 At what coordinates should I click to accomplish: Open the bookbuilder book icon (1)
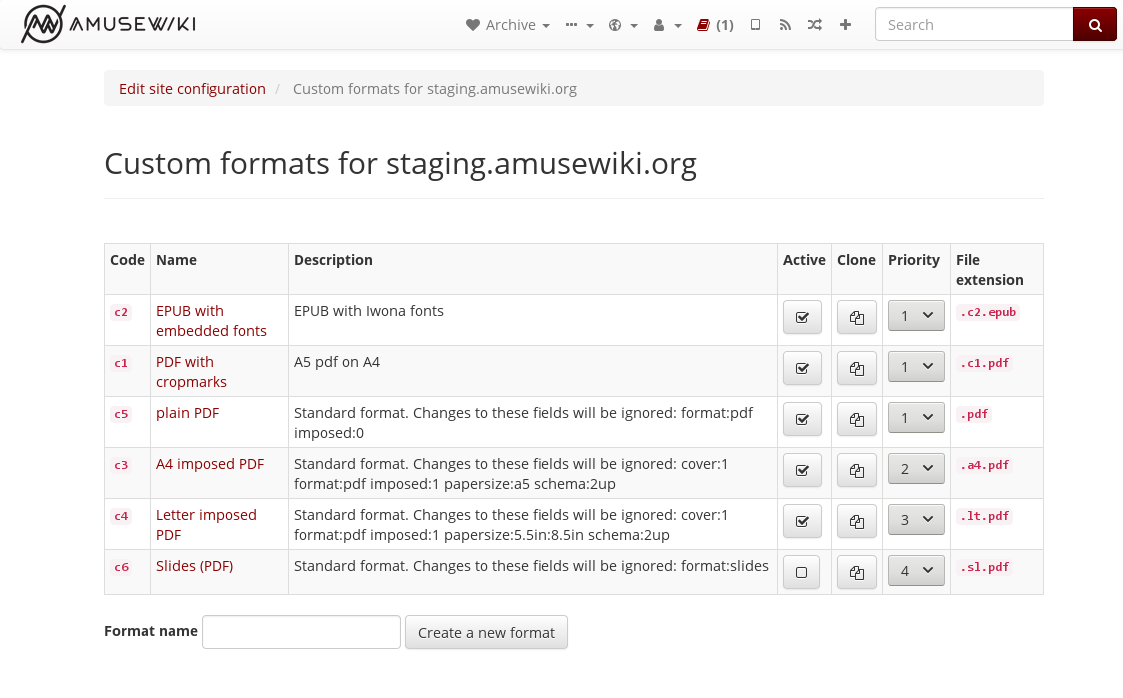click(715, 25)
